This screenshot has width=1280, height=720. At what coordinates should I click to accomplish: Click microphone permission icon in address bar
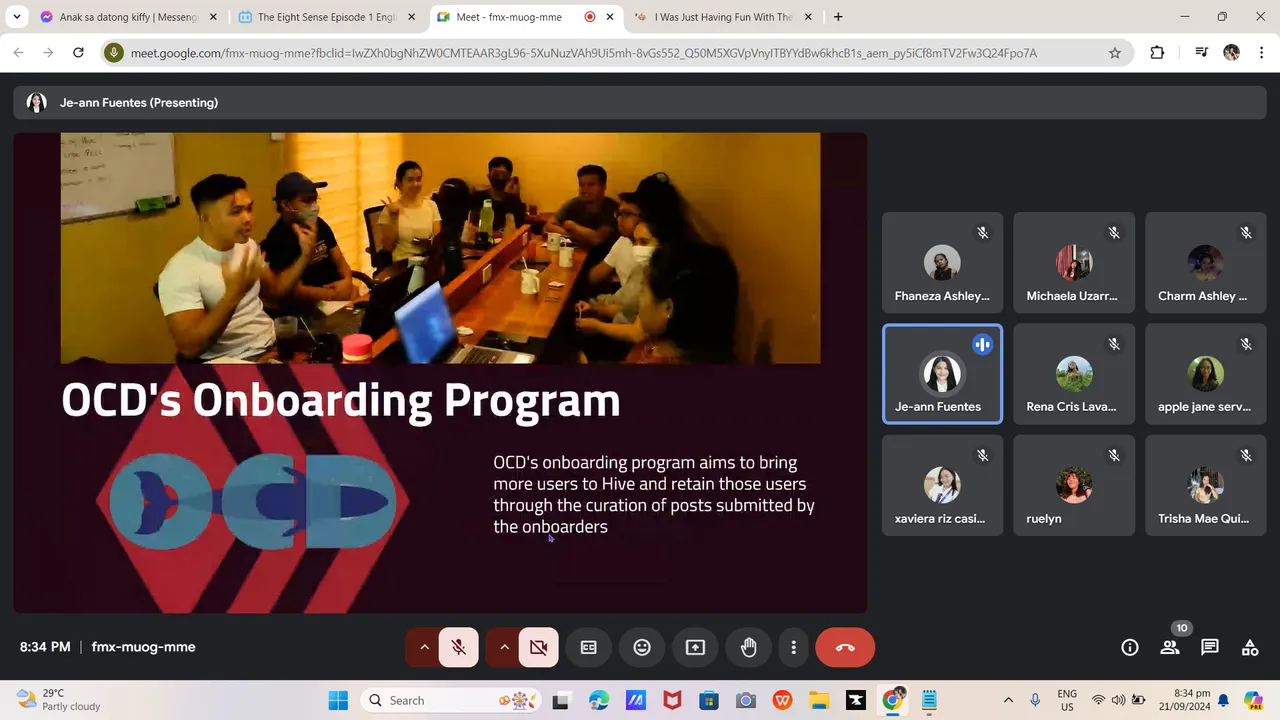[114, 53]
